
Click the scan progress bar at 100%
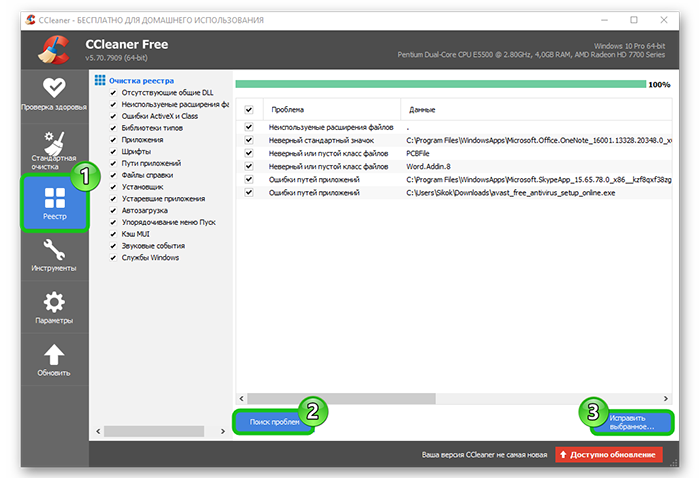click(441, 84)
